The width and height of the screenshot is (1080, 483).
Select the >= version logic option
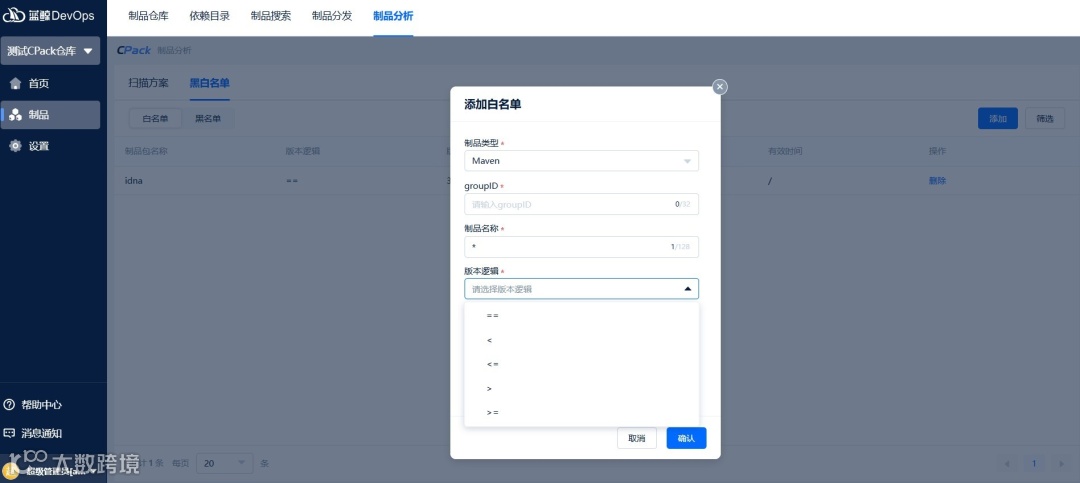pos(581,413)
